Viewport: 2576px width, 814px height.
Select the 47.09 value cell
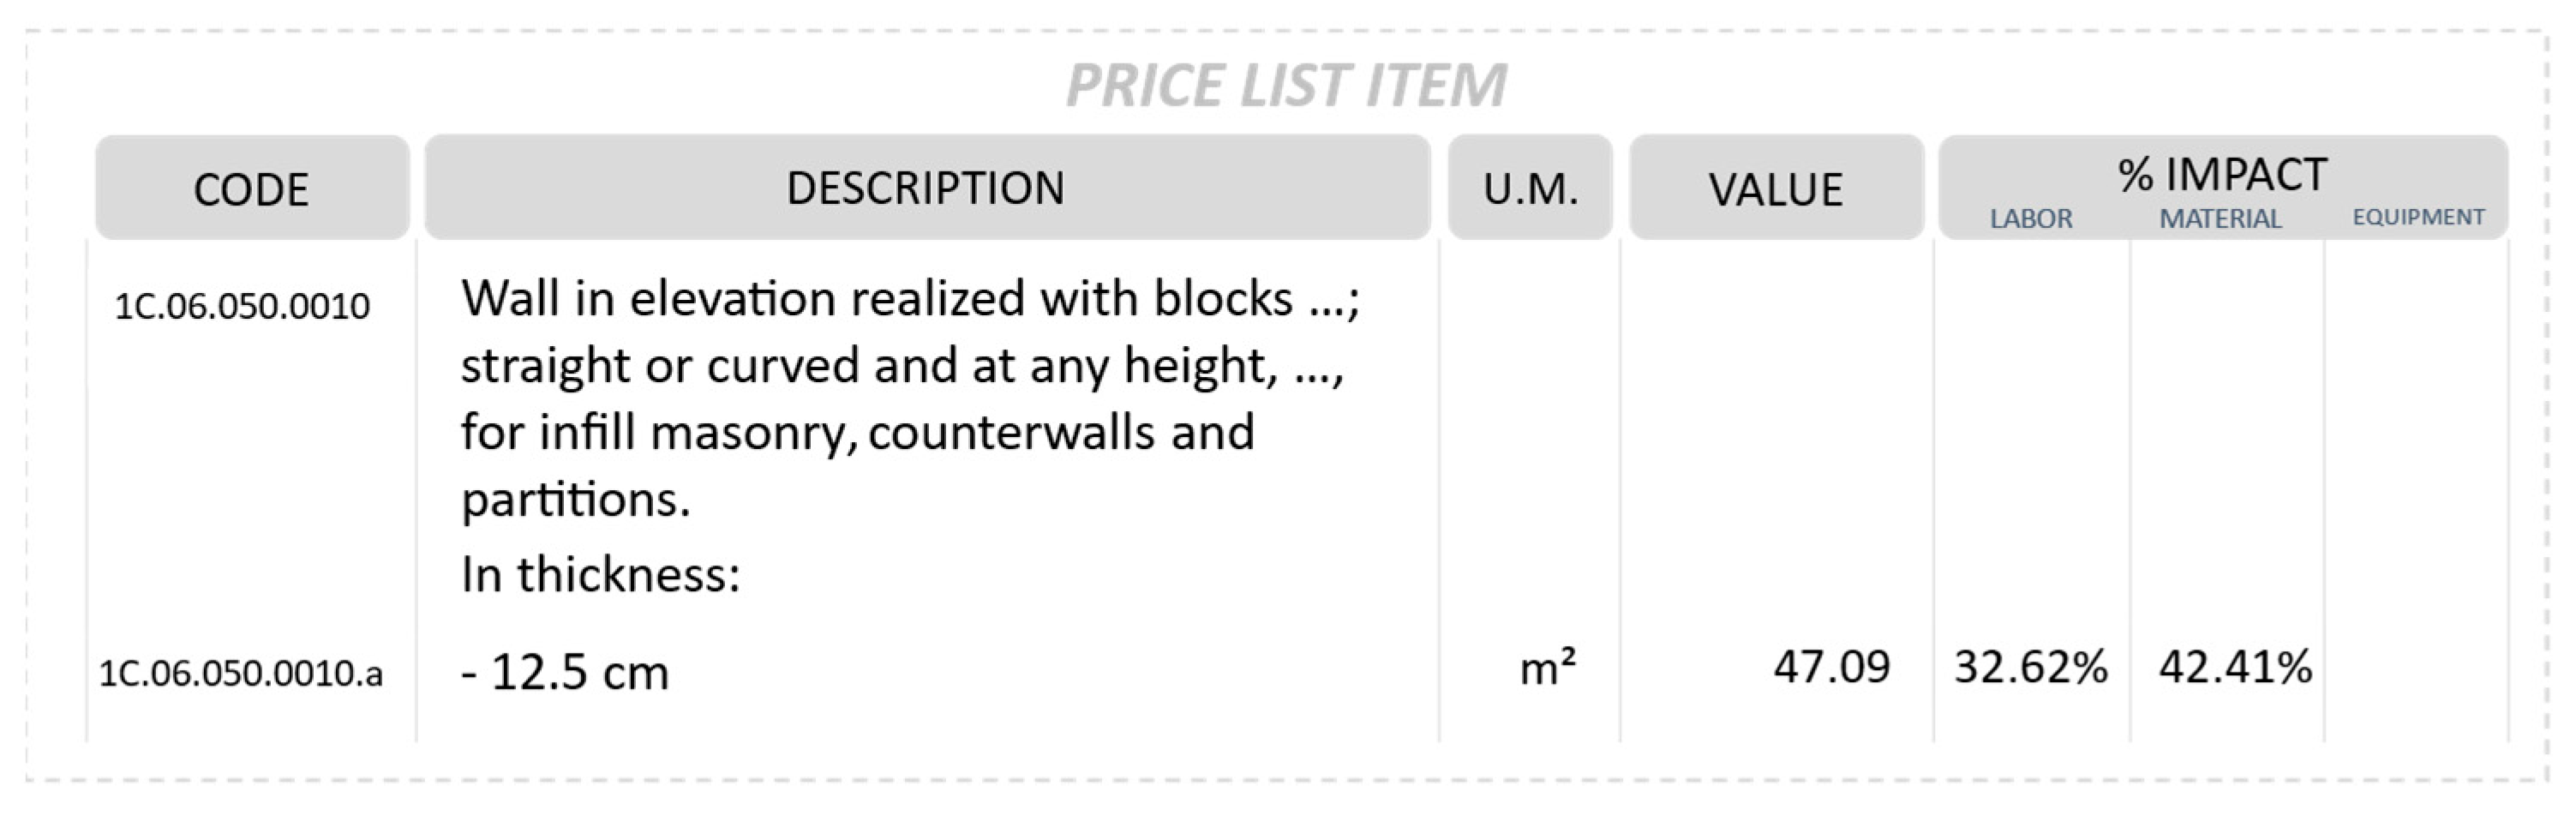pyautogui.click(x=1831, y=667)
